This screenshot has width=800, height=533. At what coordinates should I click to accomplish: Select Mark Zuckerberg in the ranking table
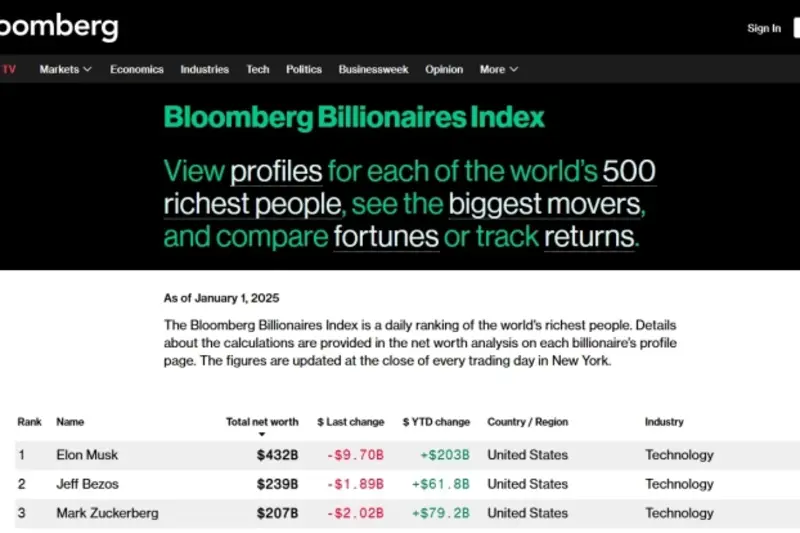107,513
